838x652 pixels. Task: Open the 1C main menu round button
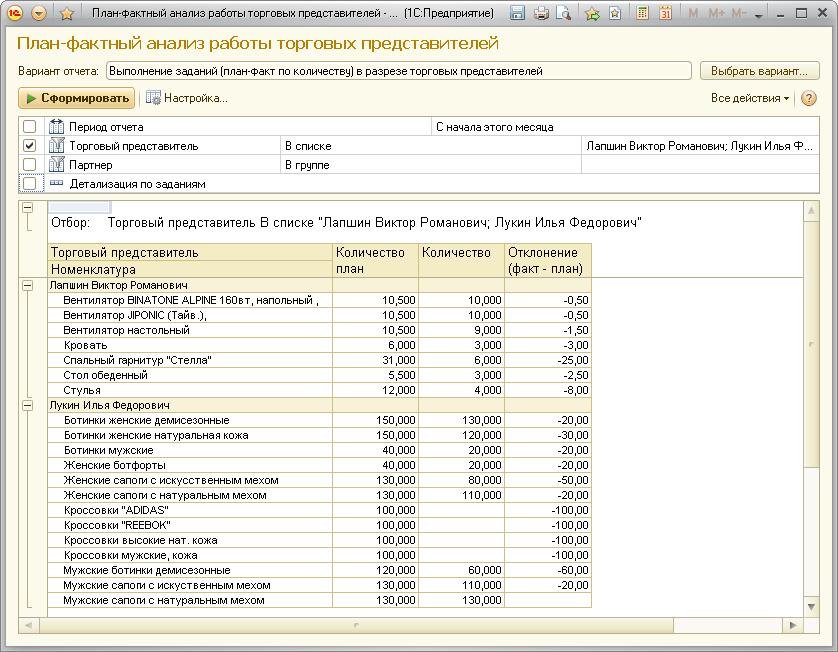39,14
